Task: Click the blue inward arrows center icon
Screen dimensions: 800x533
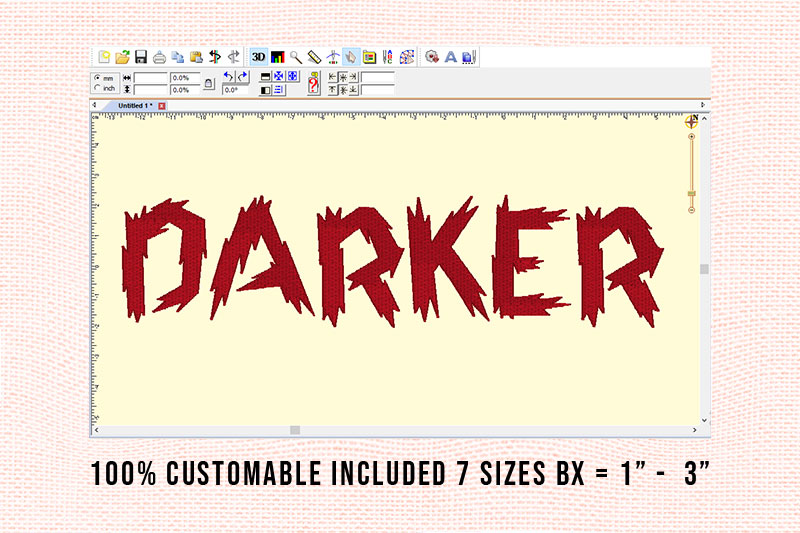Action: coord(279,77)
